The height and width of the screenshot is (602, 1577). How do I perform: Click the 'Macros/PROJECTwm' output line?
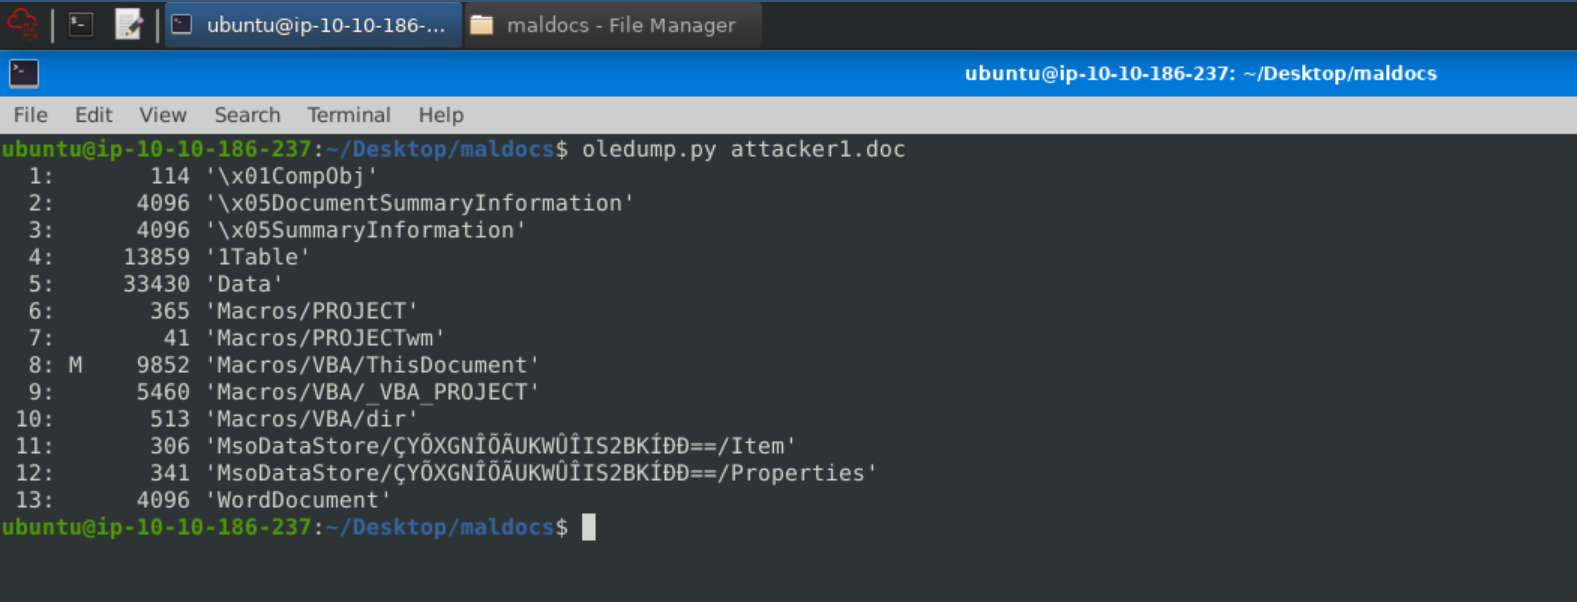[330, 338]
